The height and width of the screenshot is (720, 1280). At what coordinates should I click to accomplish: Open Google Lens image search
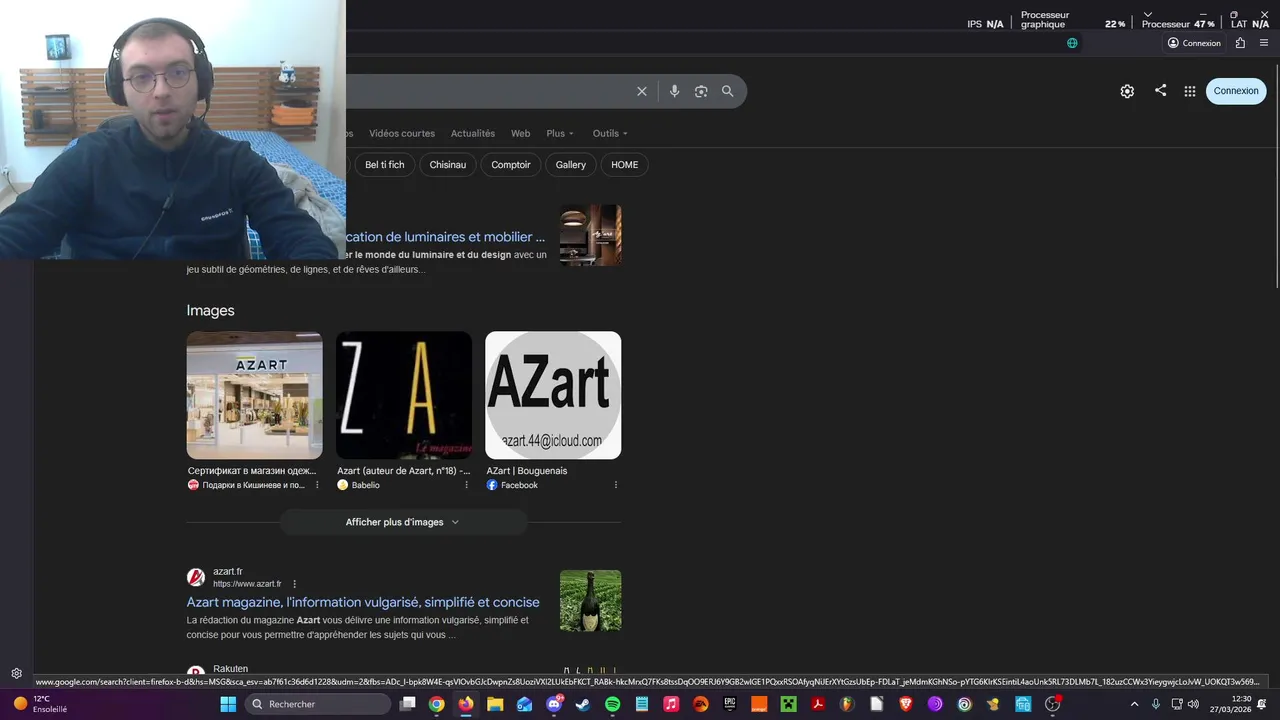click(701, 91)
